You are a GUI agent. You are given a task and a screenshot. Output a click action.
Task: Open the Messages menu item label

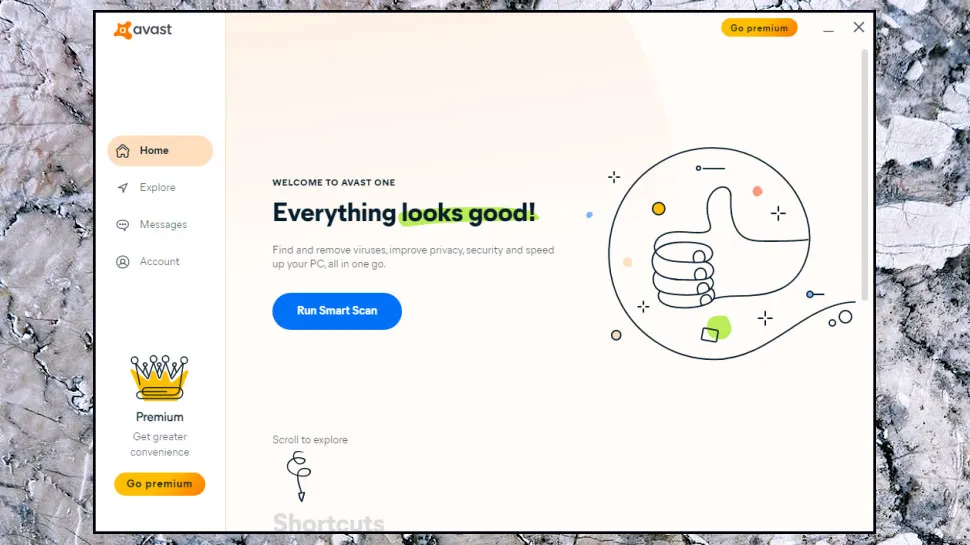(163, 225)
